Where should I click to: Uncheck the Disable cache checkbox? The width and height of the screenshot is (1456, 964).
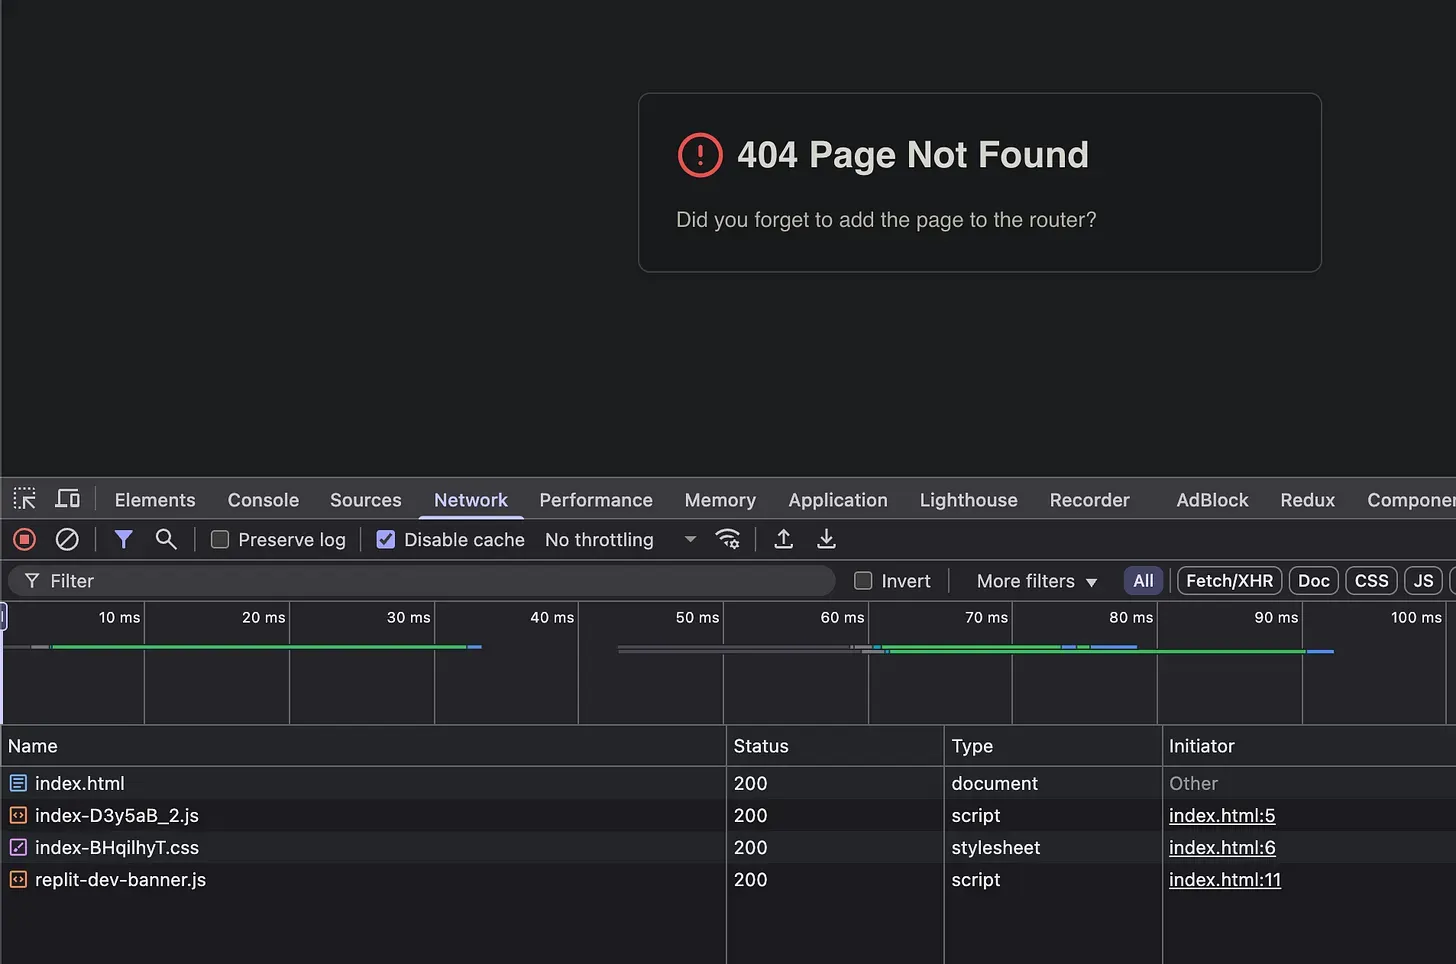[386, 540]
